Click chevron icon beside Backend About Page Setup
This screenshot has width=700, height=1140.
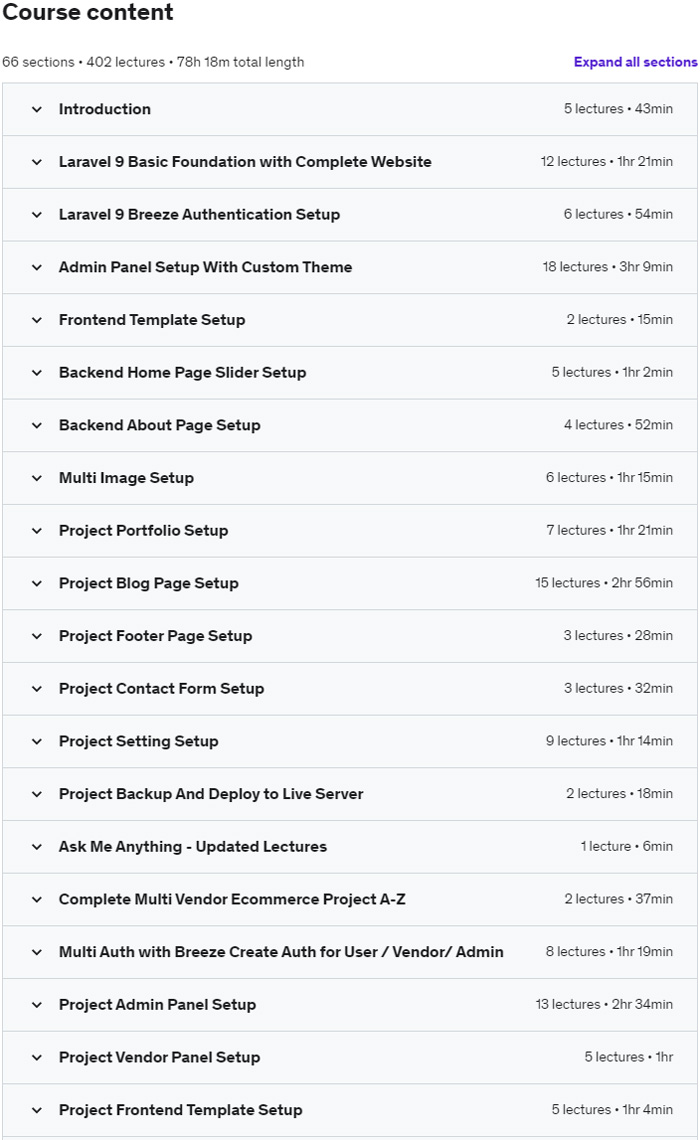click(37, 425)
